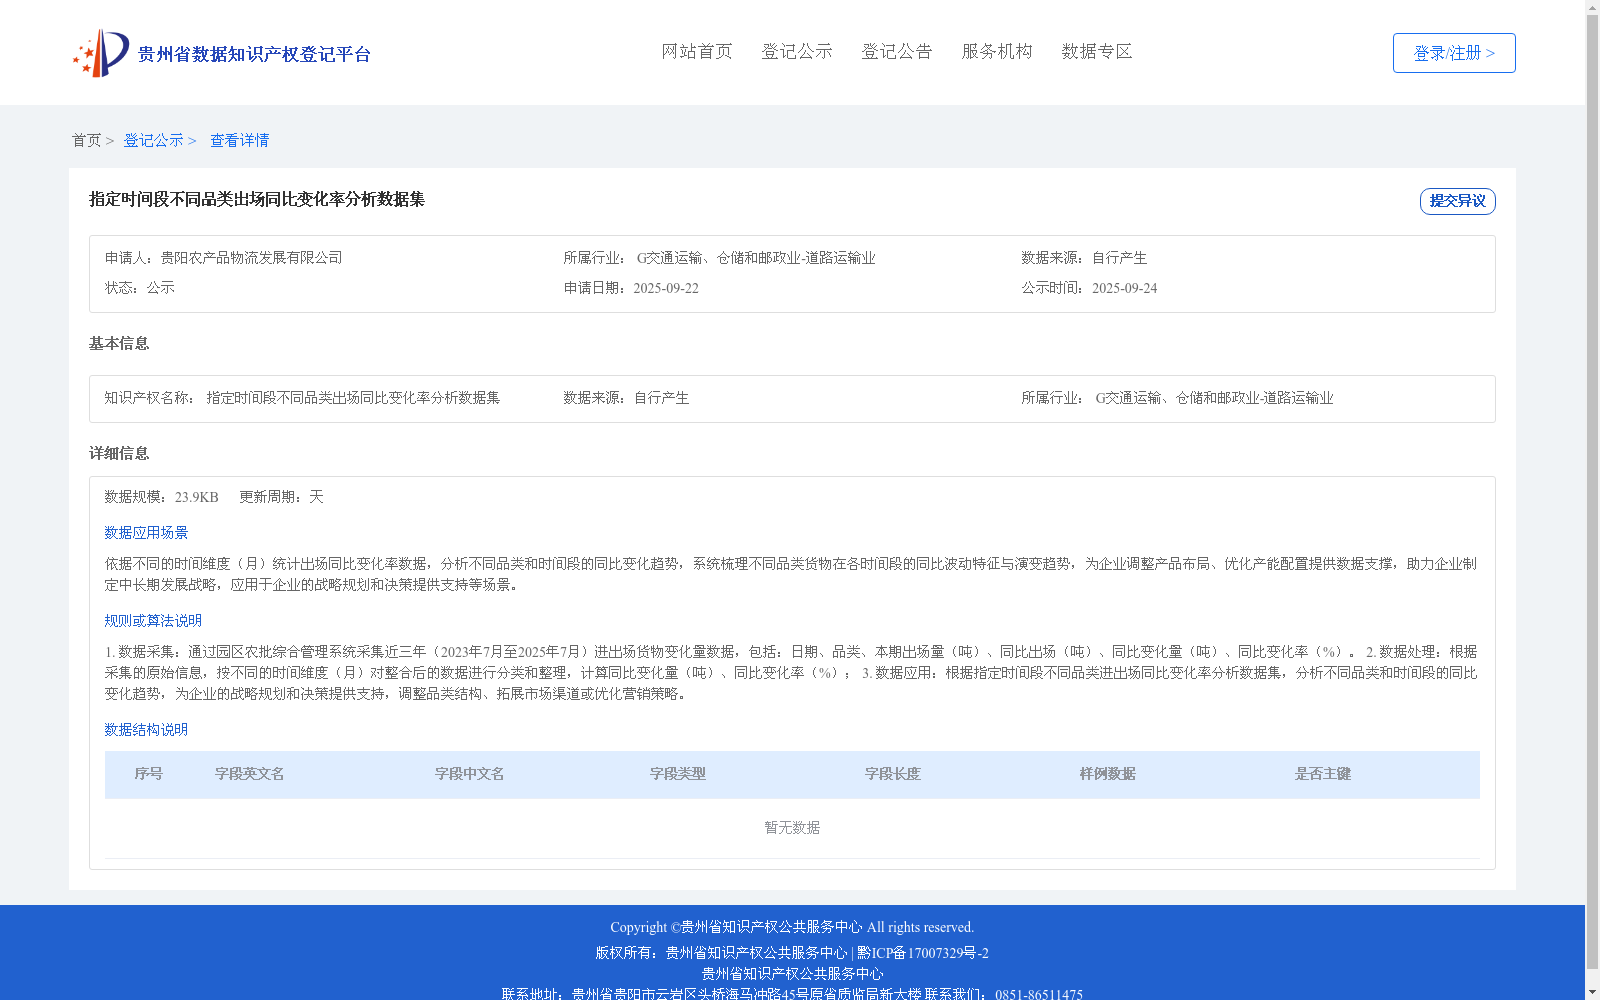The height and width of the screenshot is (1000, 1600).
Task: Open 服务机构 navigation item
Action: click(x=997, y=51)
